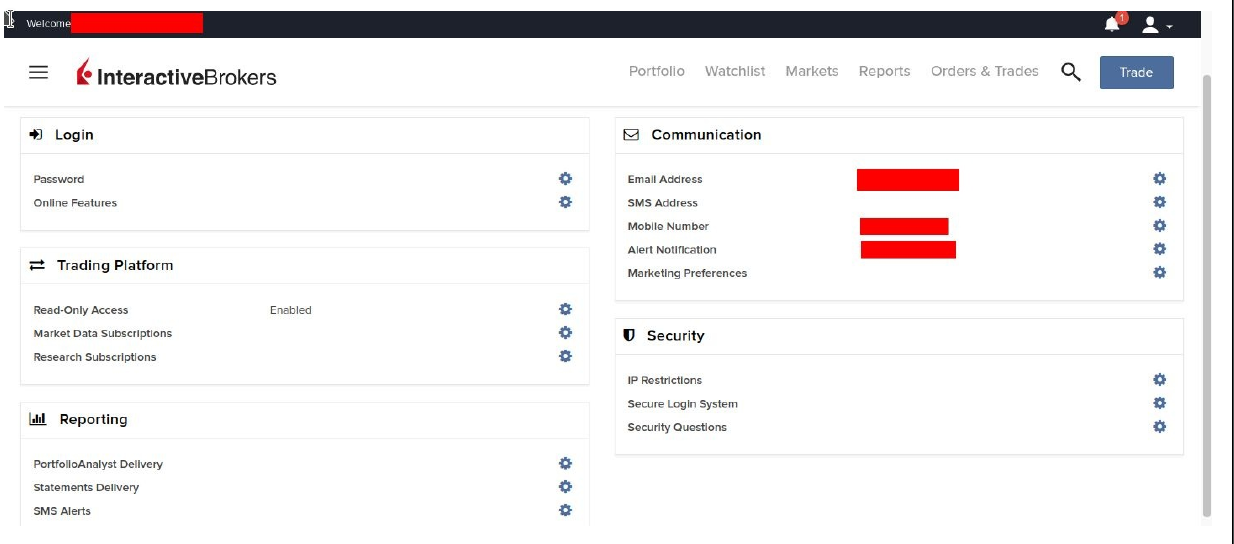Click the Security Questions label
This screenshot has width=1234, height=544.
click(x=677, y=427)
